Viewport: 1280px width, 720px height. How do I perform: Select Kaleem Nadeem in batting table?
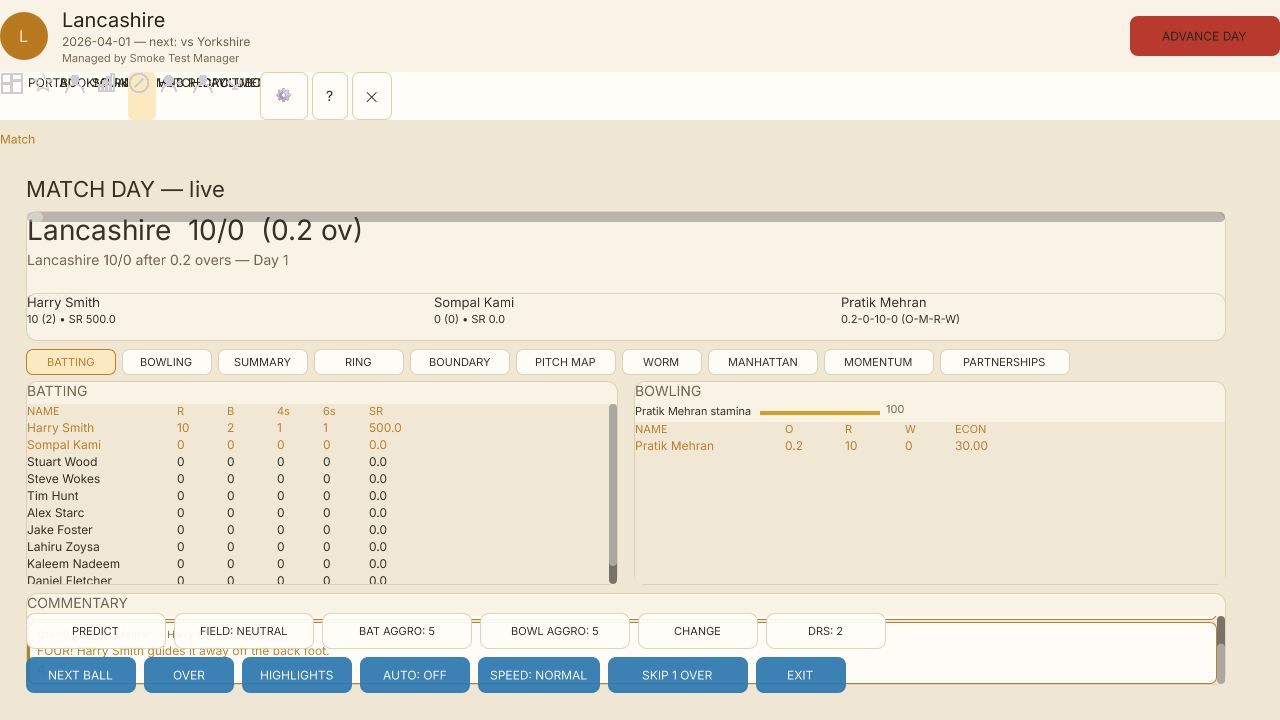pos(318,564)
